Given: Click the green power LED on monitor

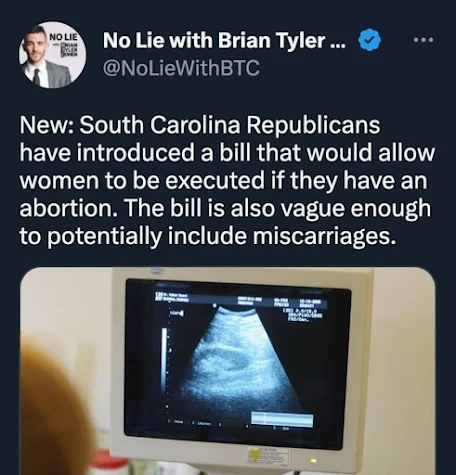Looking at the screenshot, I should [x=313, y=461].
